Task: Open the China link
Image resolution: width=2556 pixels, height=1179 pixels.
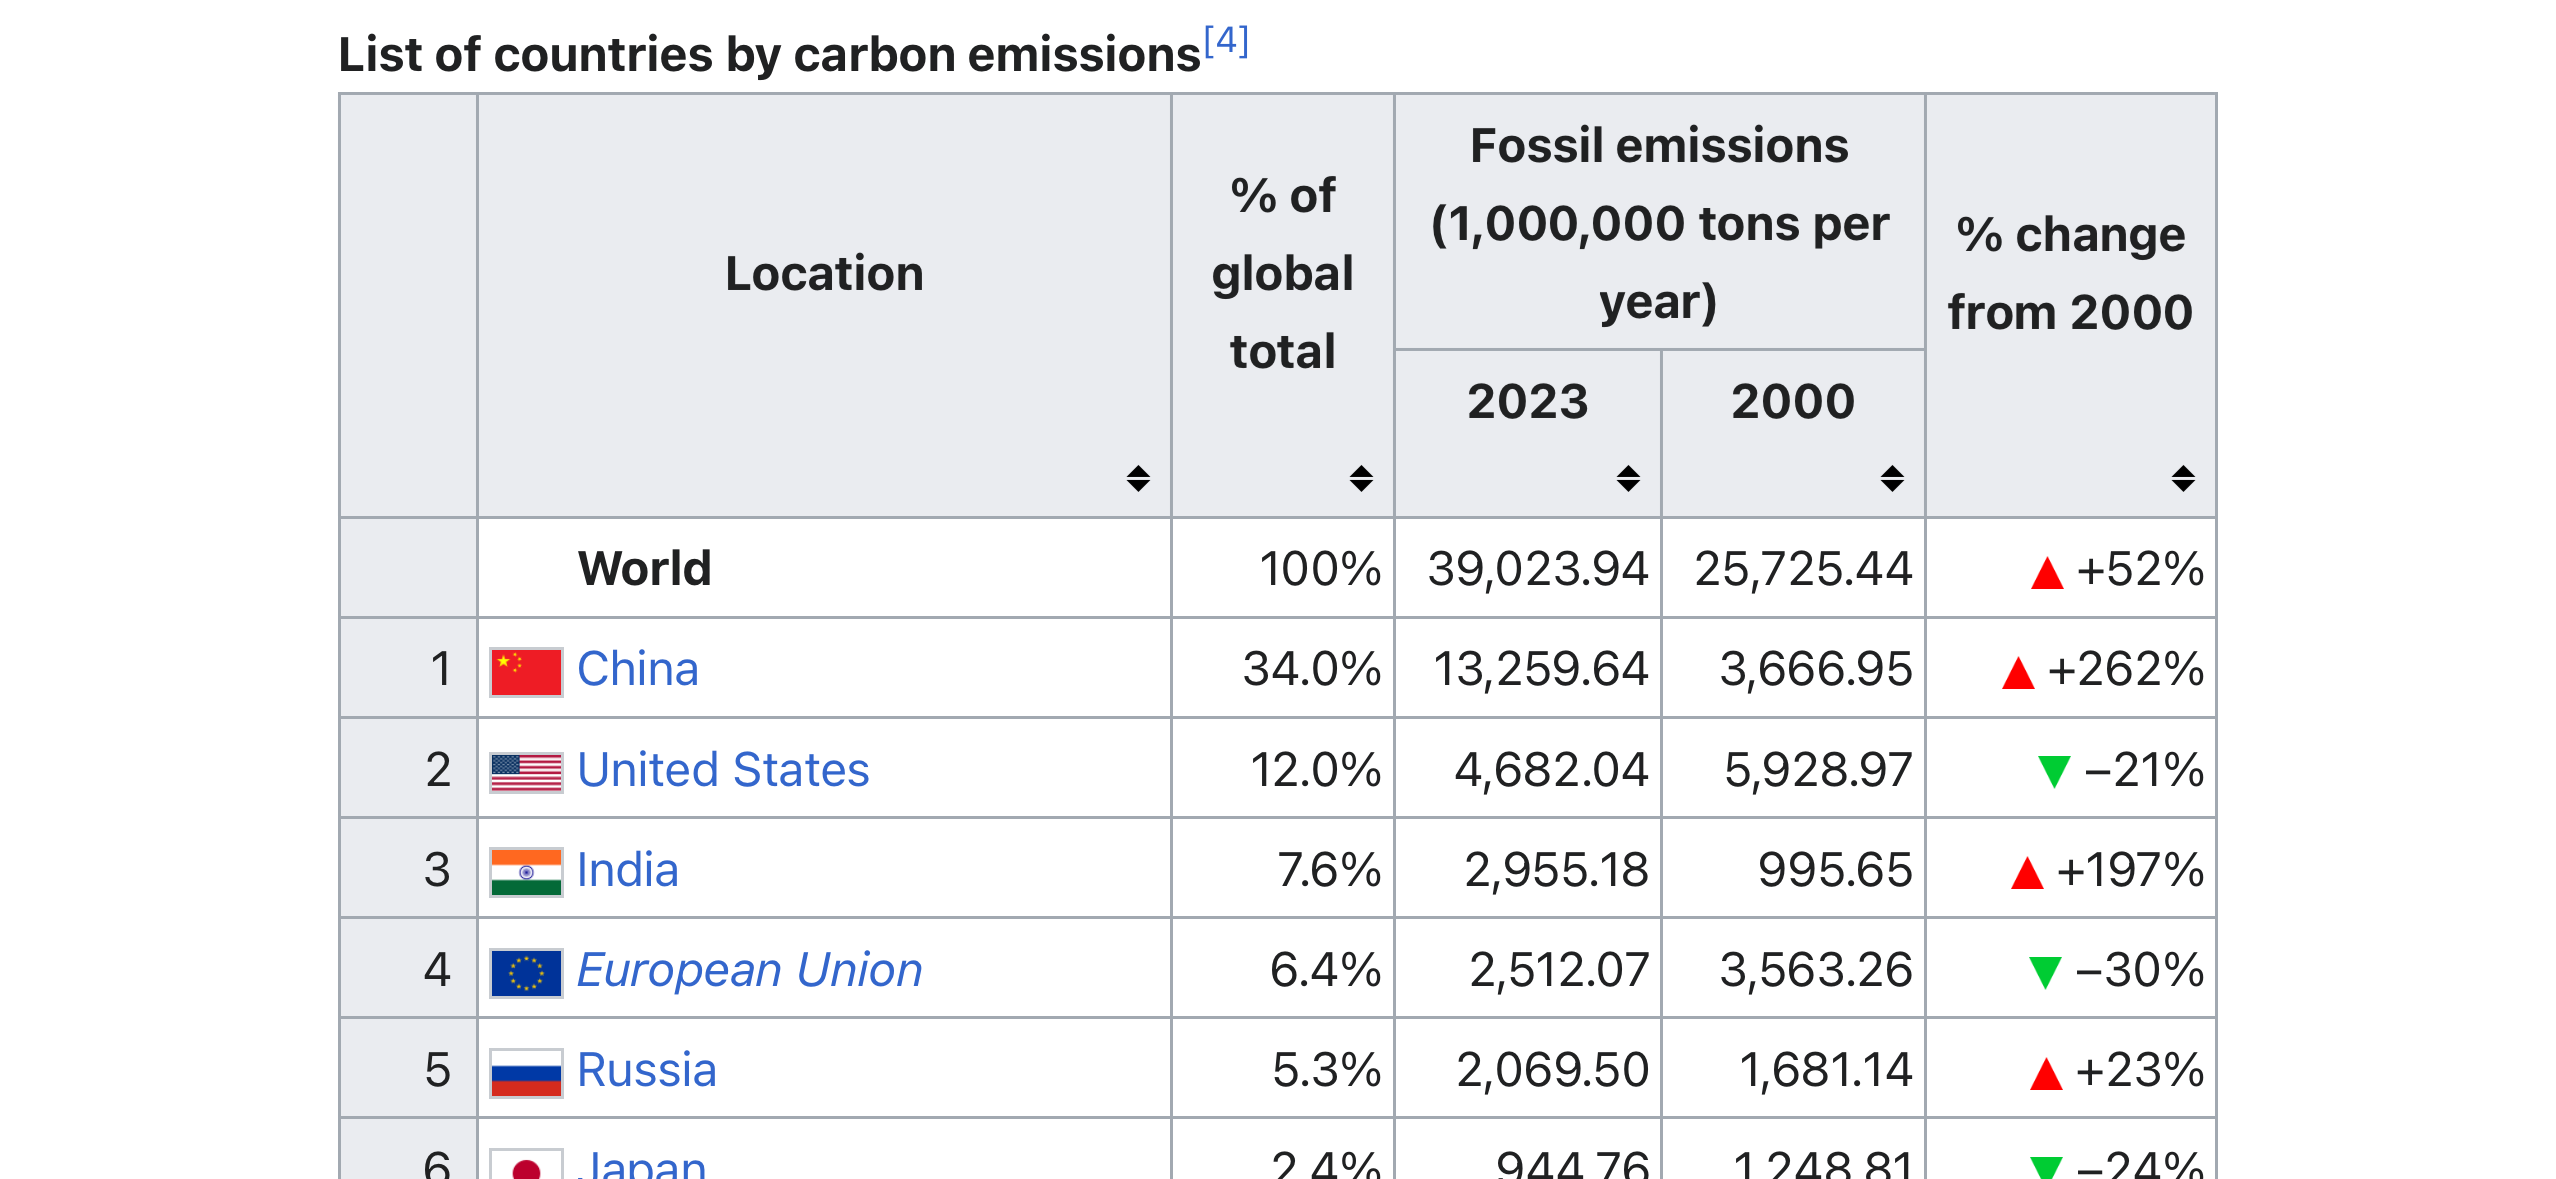Action: (x=637, y=669)
